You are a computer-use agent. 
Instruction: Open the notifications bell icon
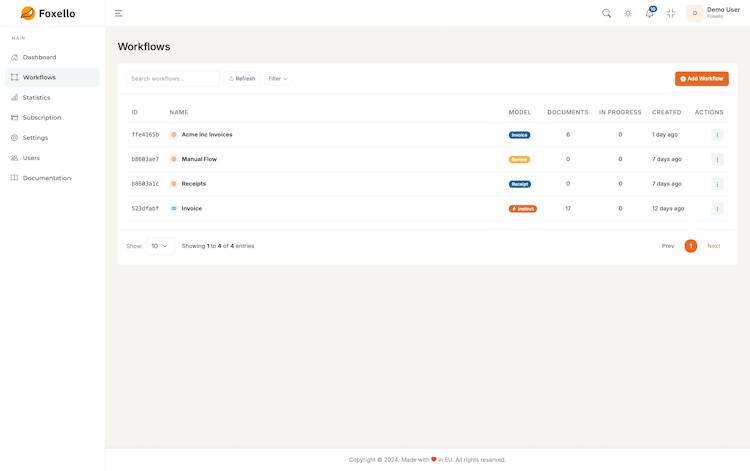tap(650, 13)
